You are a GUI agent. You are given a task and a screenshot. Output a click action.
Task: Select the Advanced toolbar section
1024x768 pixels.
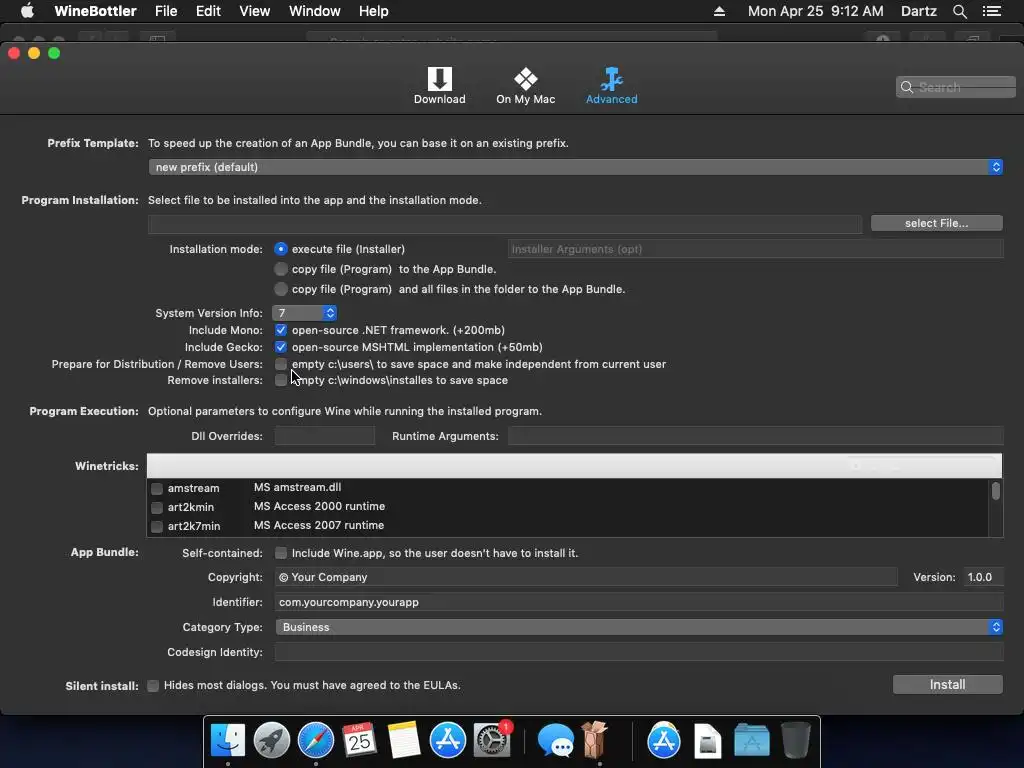[611, 86]
